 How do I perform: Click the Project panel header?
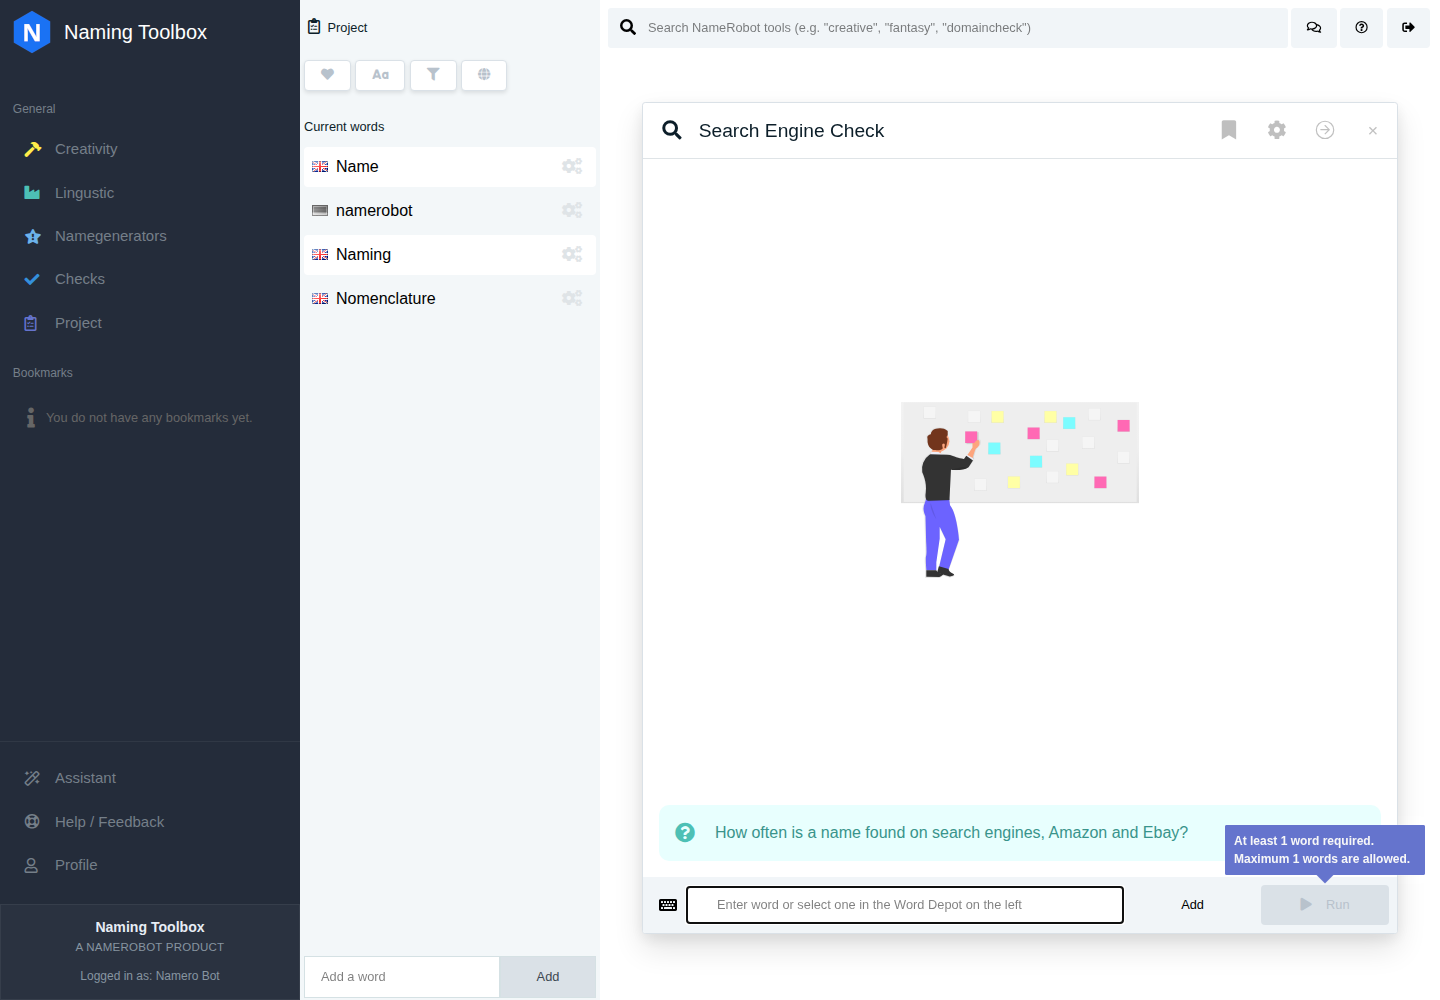[x=338, y=27]
